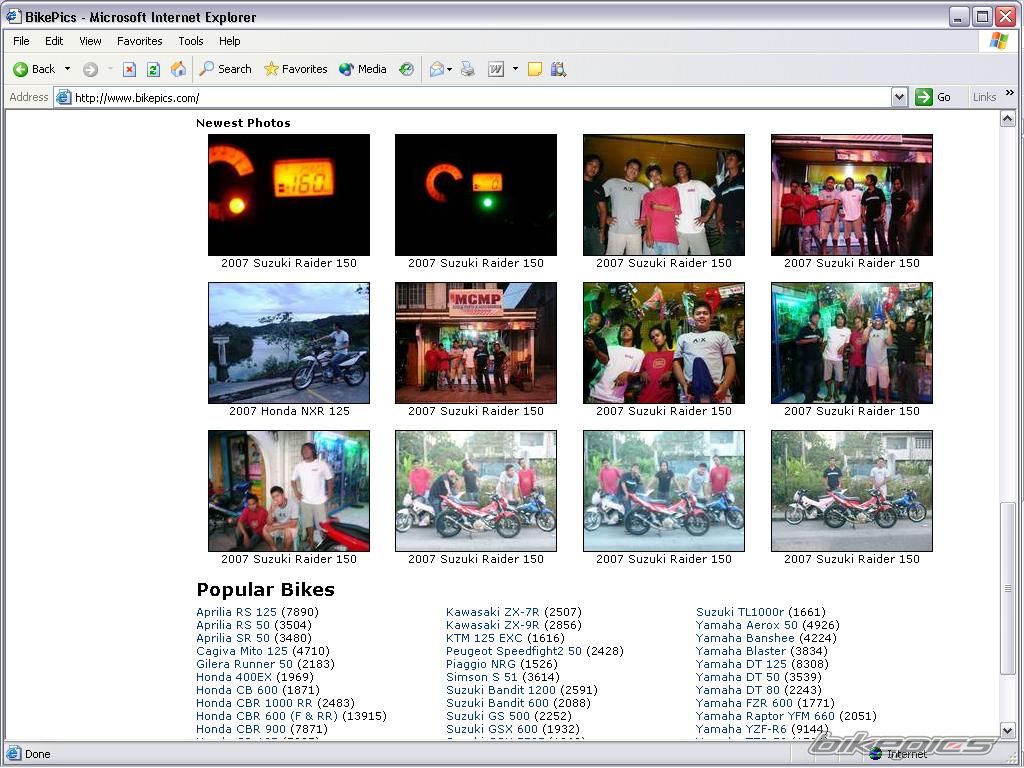Screen dimensions: 1024x768
Task: Click the Go button beside address bar
Action: (935, 97)
